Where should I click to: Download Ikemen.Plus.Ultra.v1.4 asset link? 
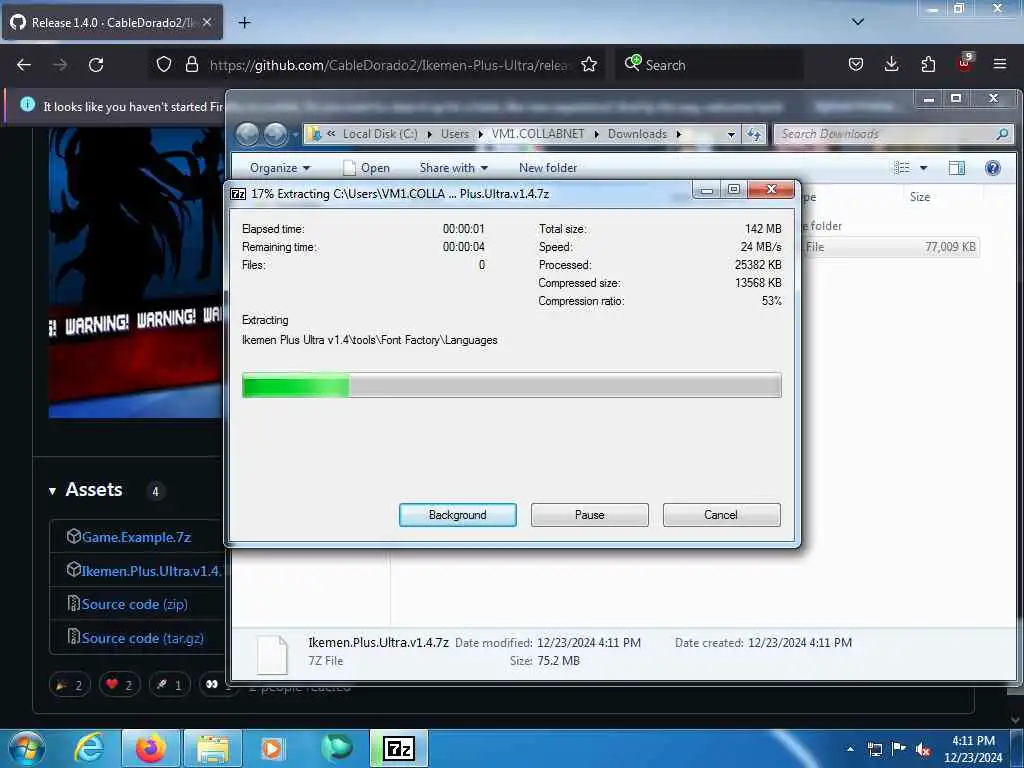152,571
